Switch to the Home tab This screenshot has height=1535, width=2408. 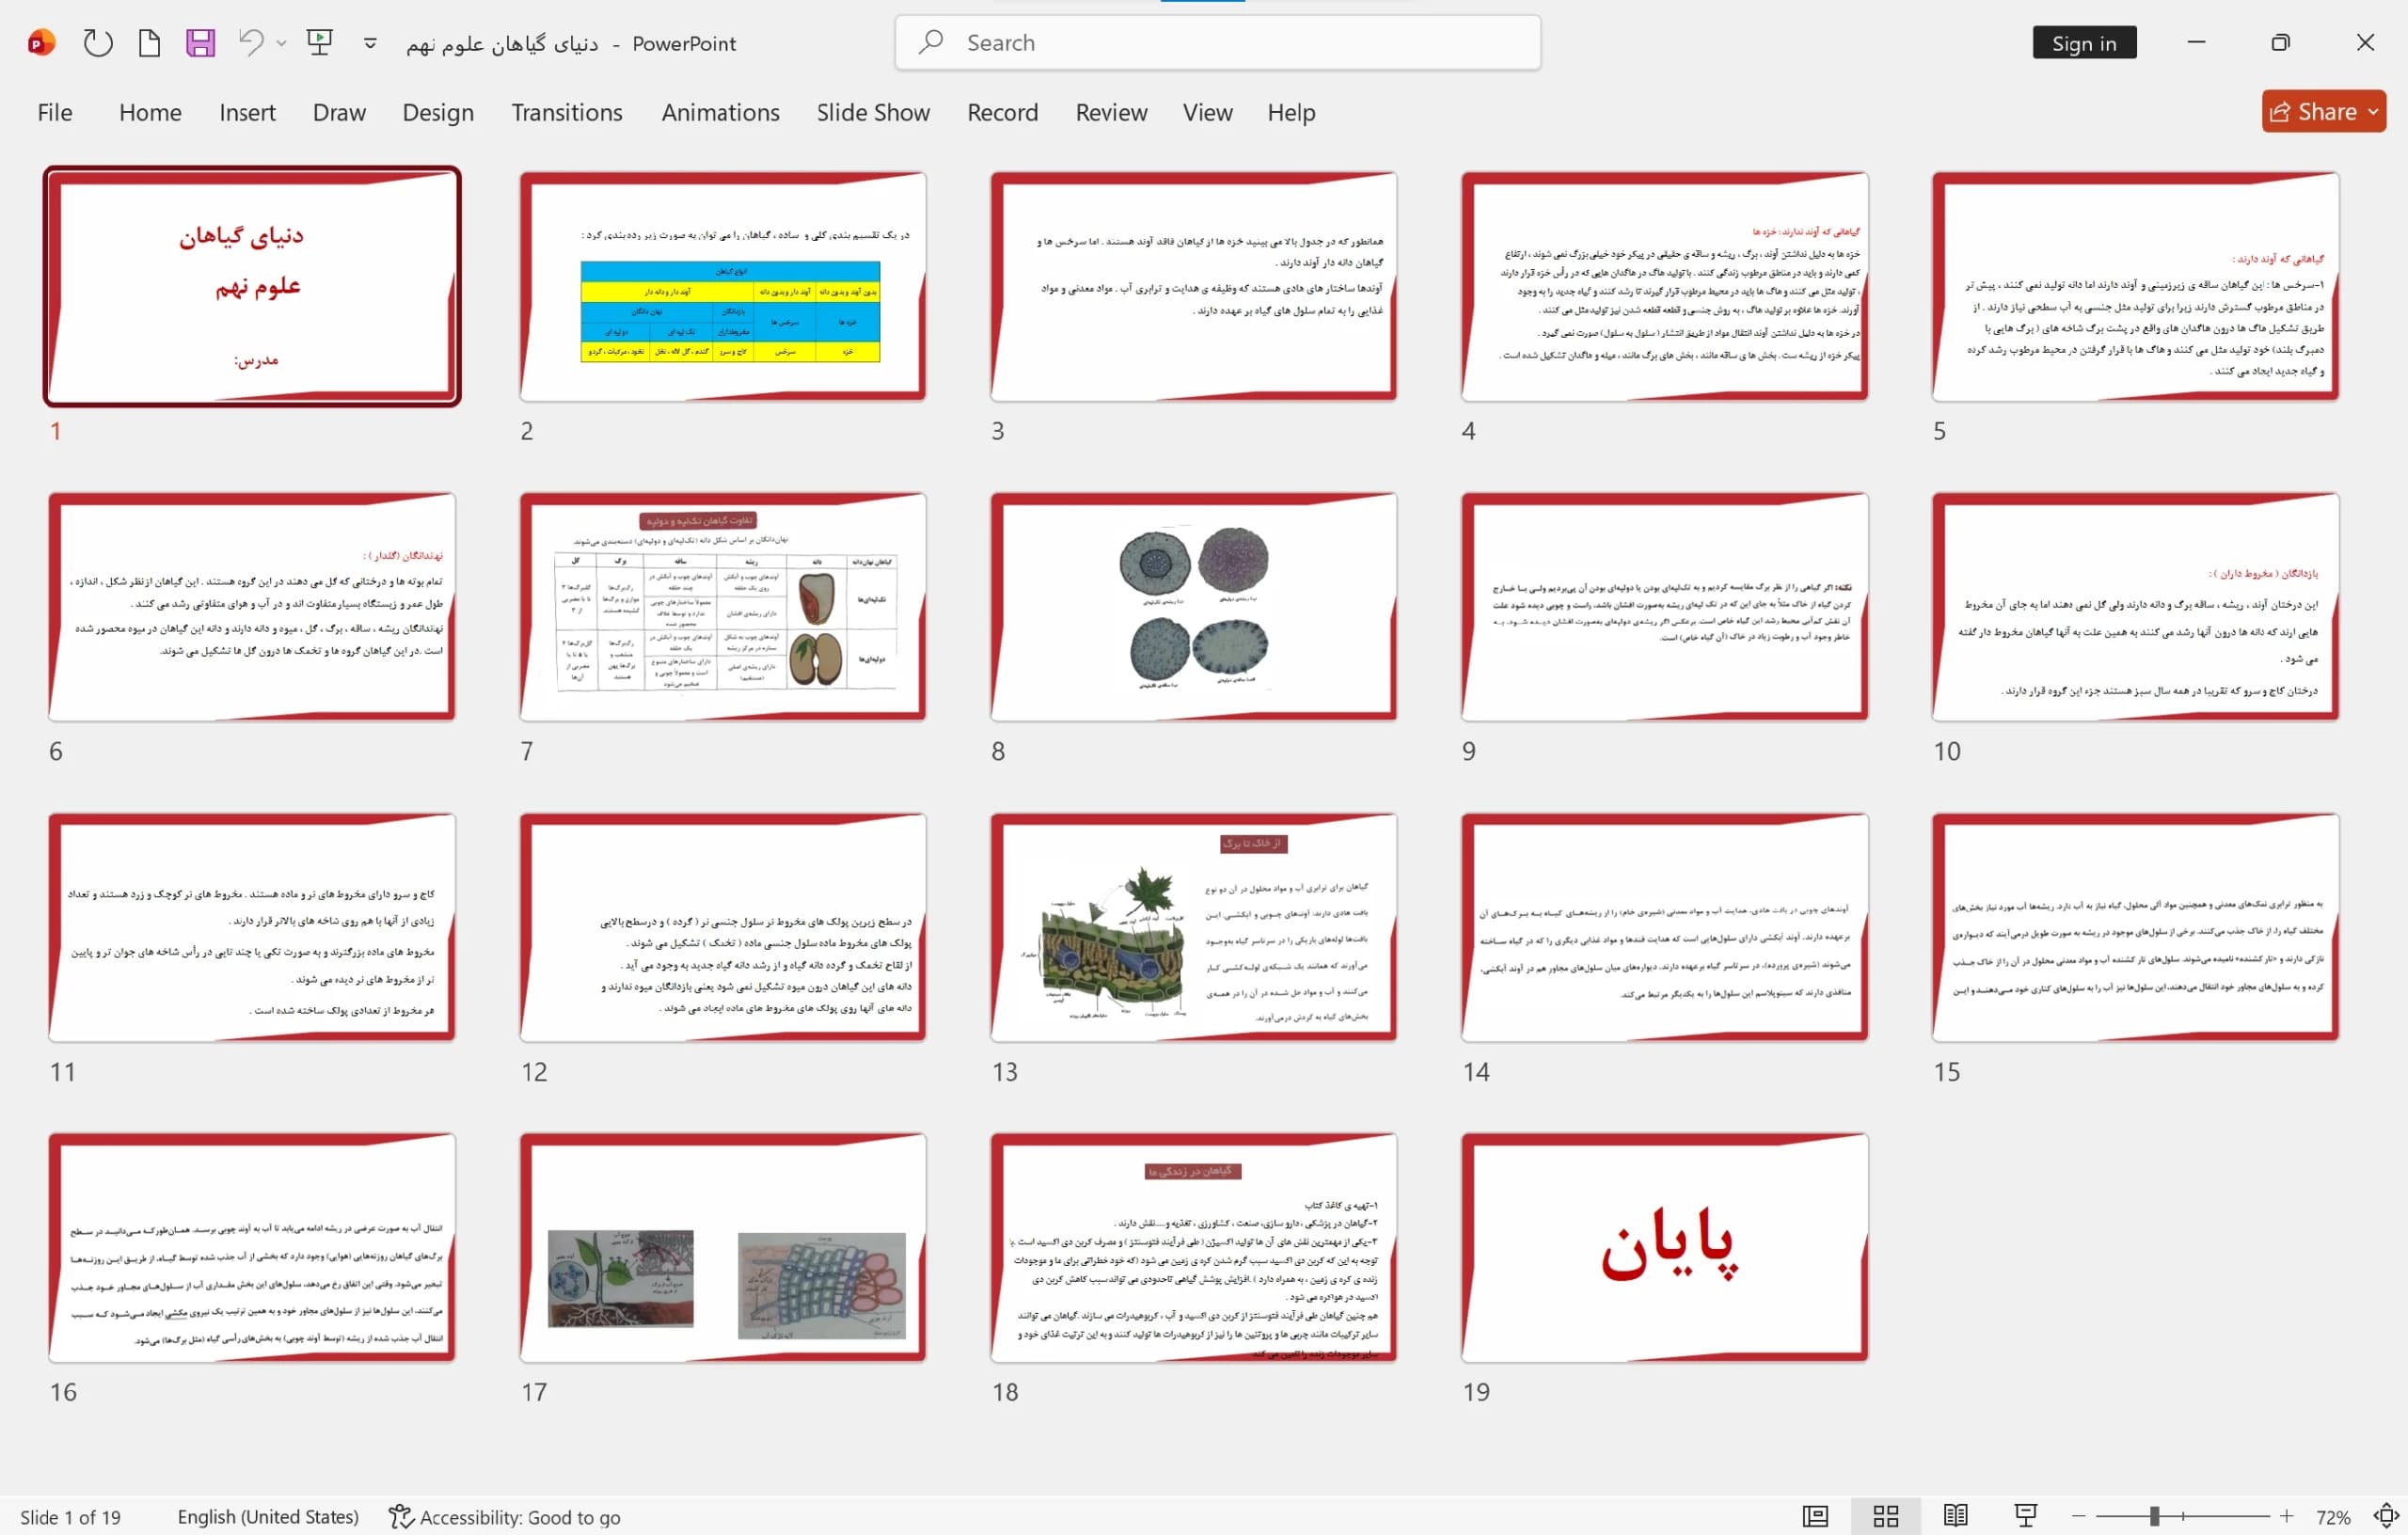pyautogui.click(x=150, y=112)
